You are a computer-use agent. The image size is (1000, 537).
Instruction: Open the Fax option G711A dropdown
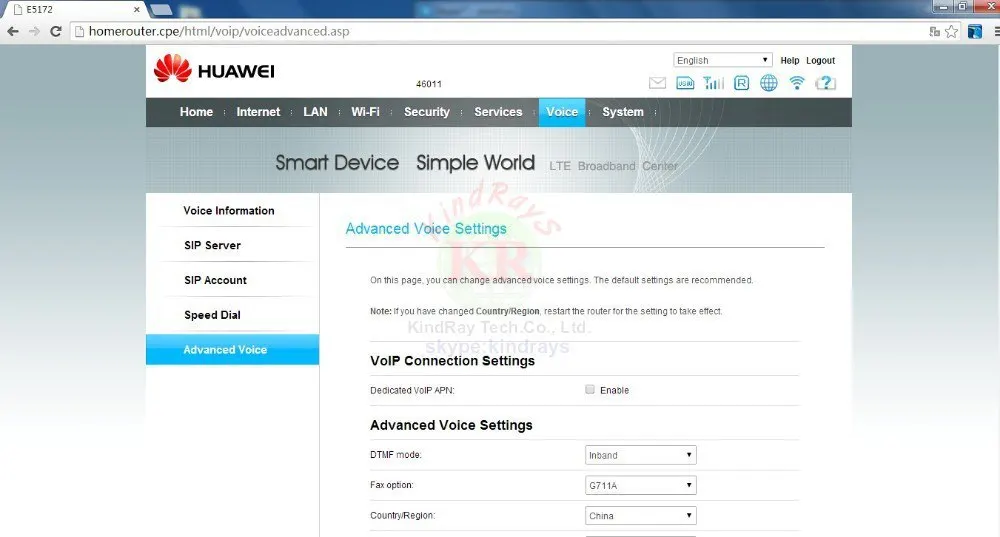pos(640,485)
